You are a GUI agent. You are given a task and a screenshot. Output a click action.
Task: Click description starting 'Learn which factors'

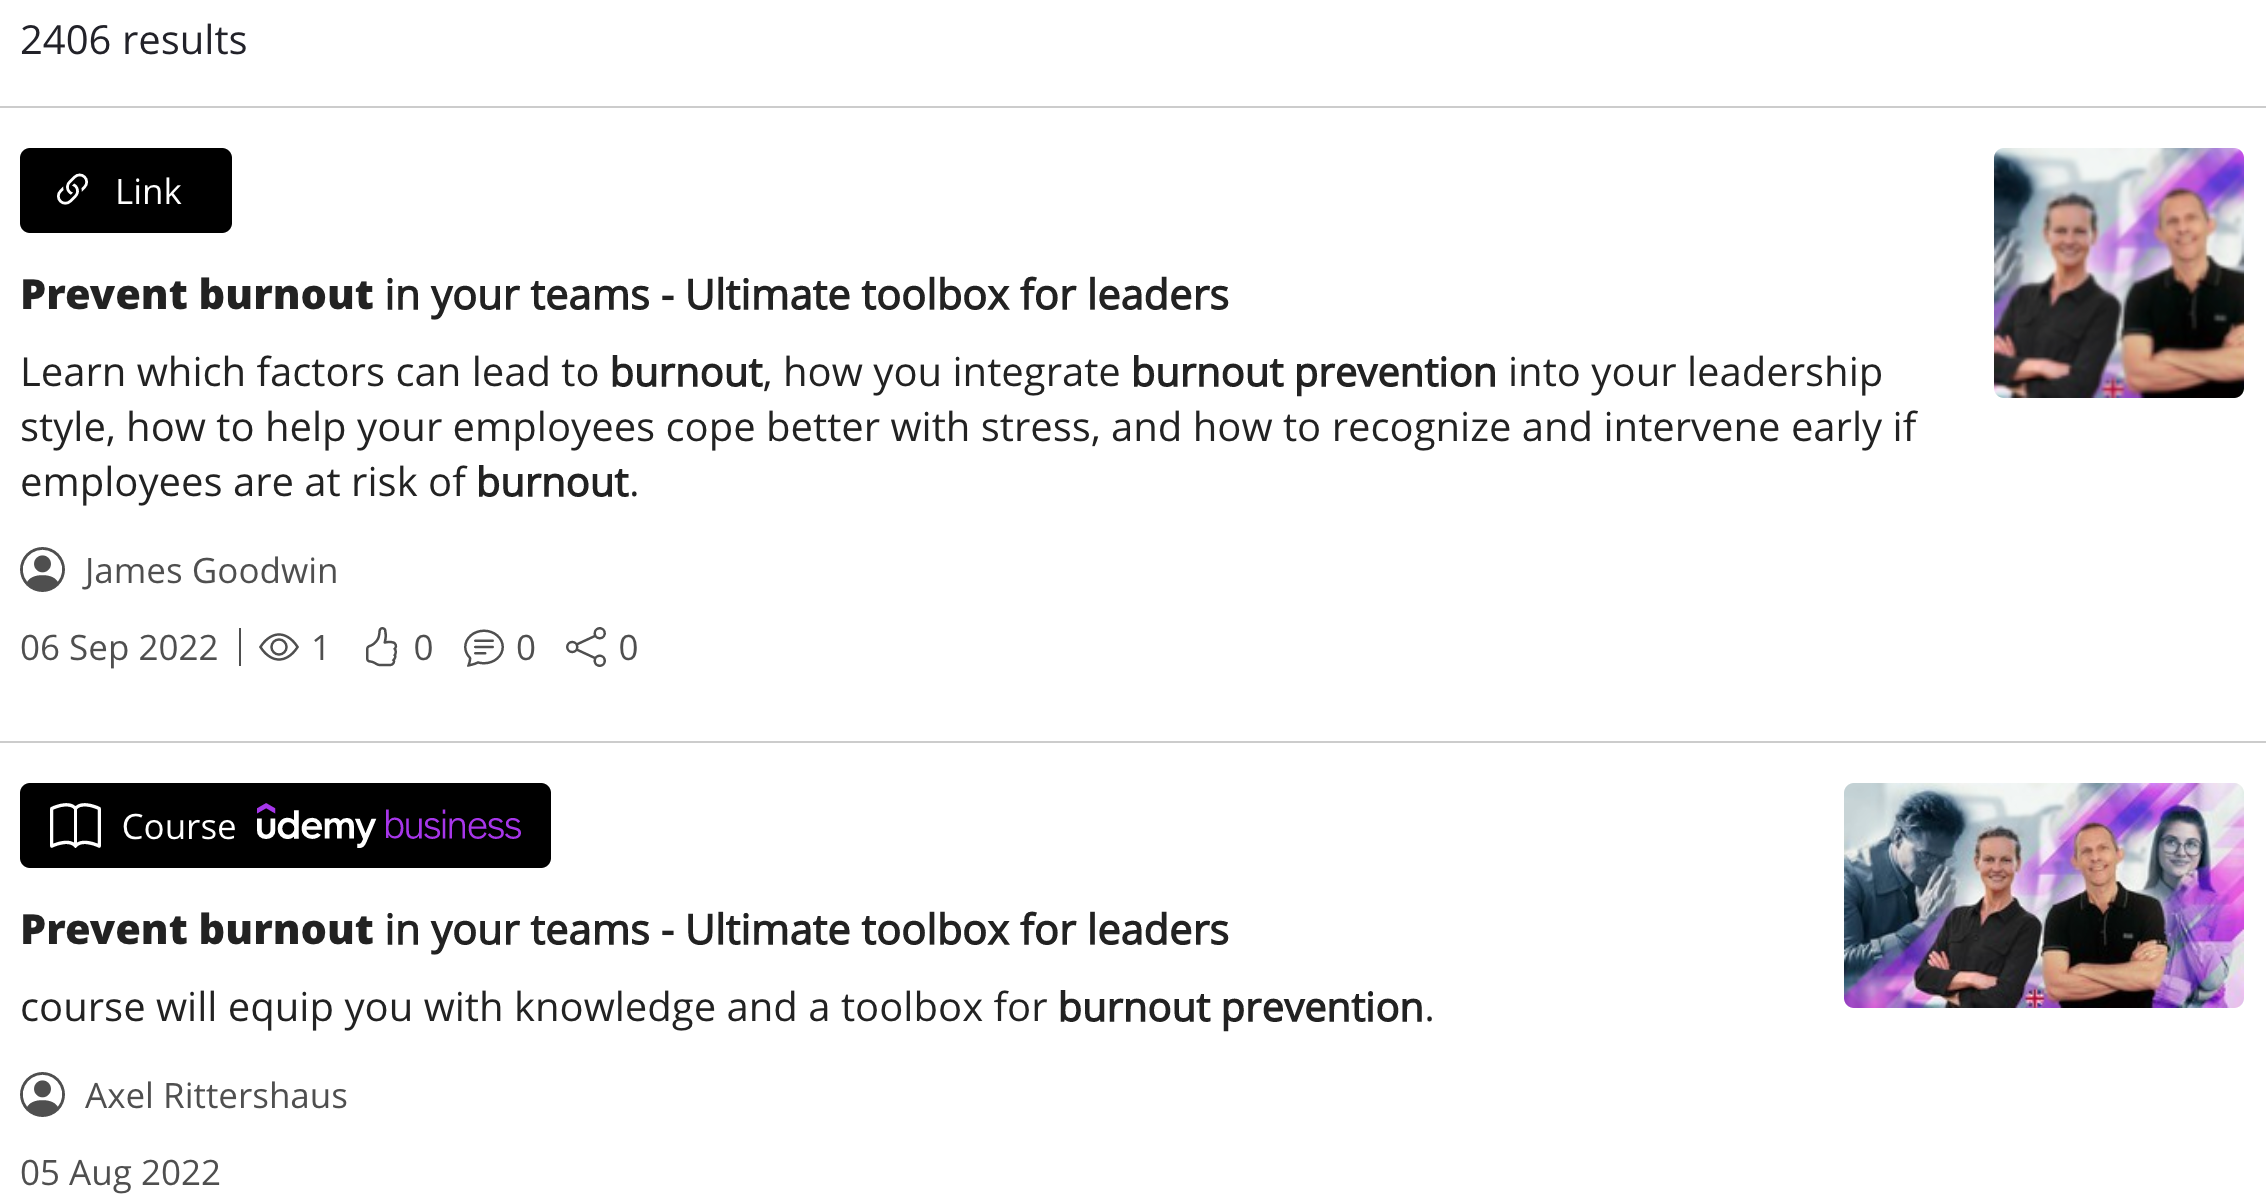pyautogui.click(x=968, y=427)
